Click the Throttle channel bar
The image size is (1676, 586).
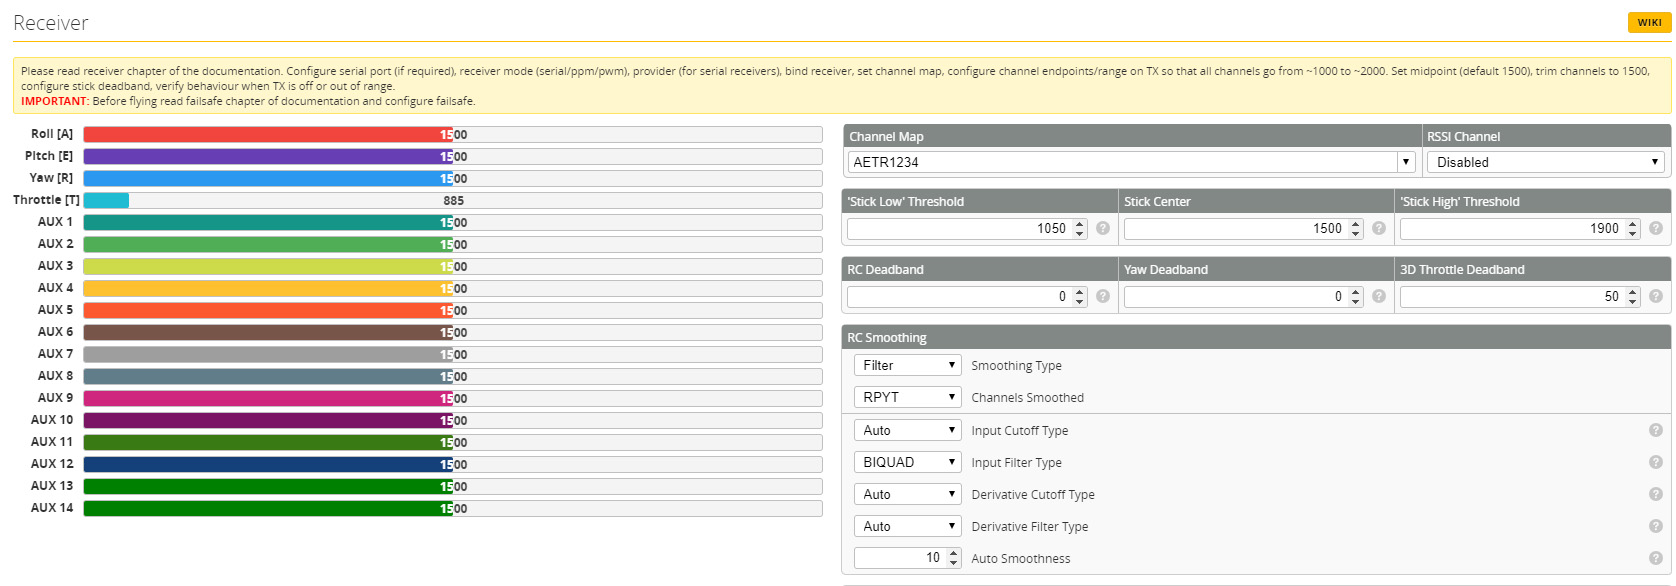[452, 200]
